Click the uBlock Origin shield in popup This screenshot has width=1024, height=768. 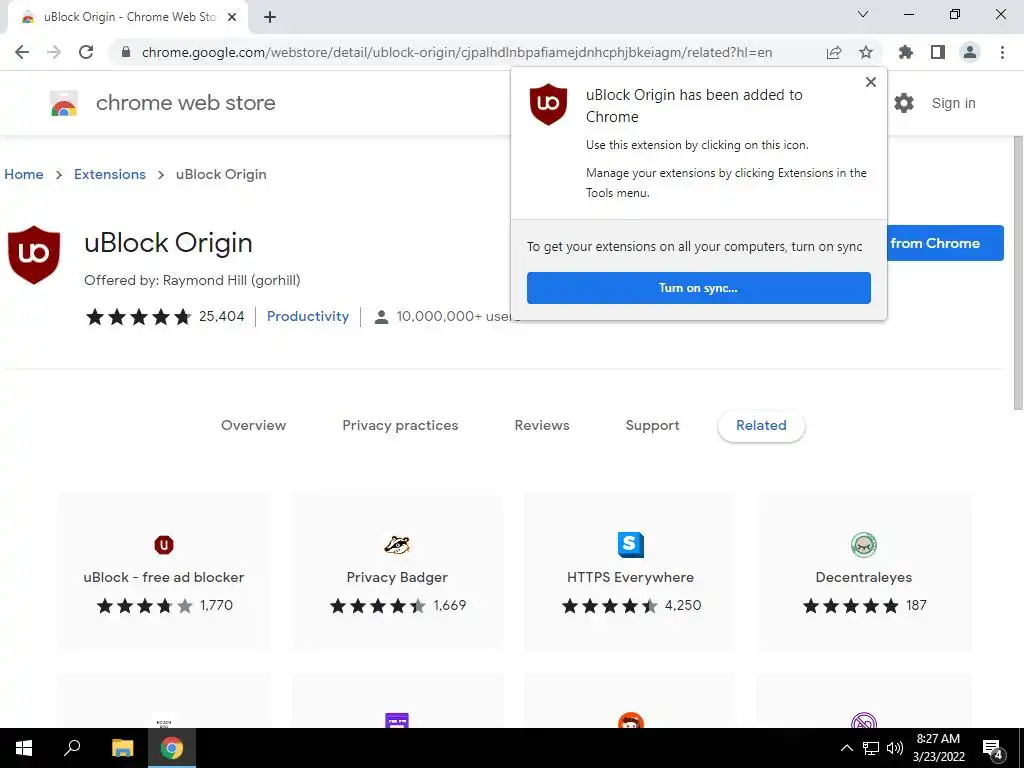tap(548, 104)
